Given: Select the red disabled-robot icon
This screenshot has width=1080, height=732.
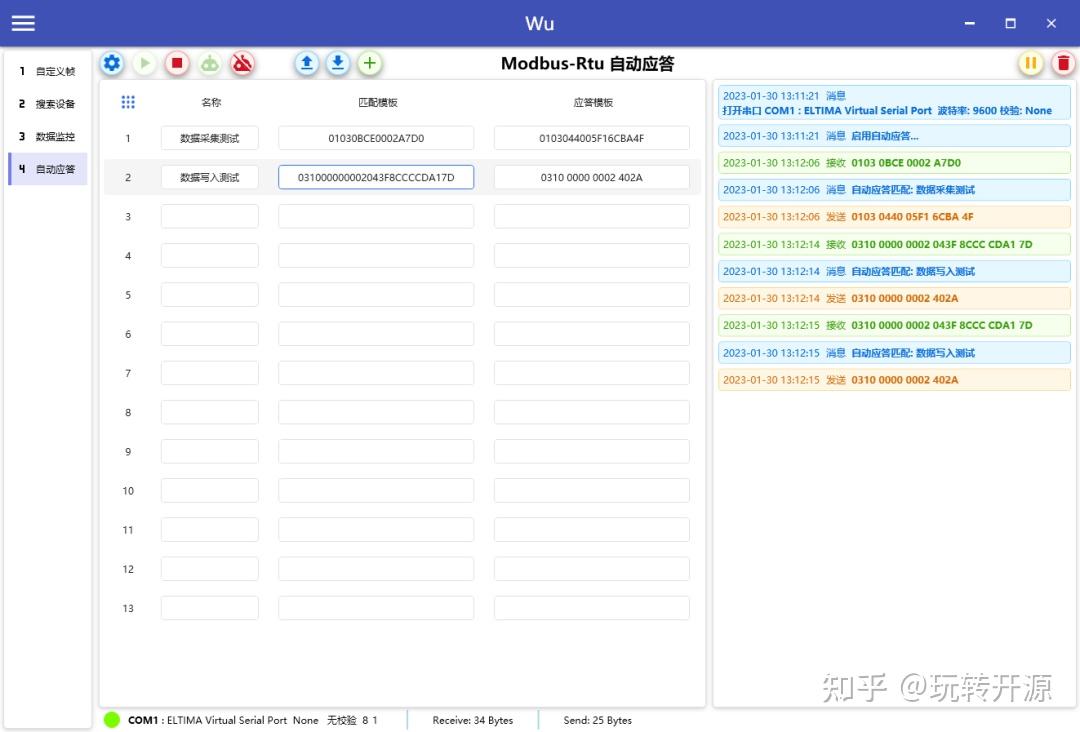Looking at the screenshot, I should pyautogui.click(x=242, y=63).
